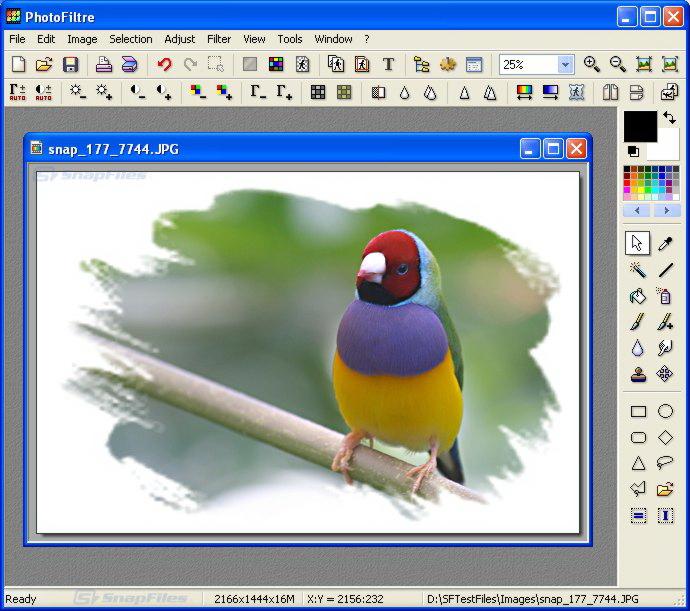Open the Edit menu
This screenshot has height=611, width=690.
pos(46,39)
